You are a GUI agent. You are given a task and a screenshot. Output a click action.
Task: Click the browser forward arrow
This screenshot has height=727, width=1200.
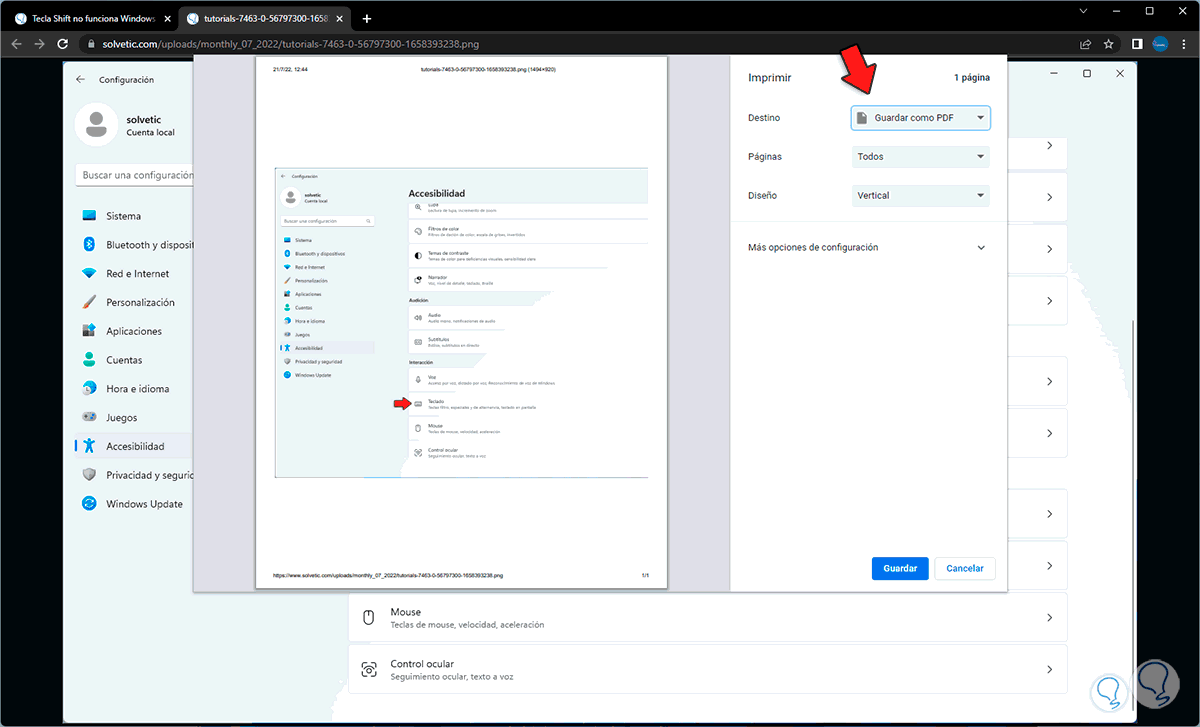tap(40, 44)
